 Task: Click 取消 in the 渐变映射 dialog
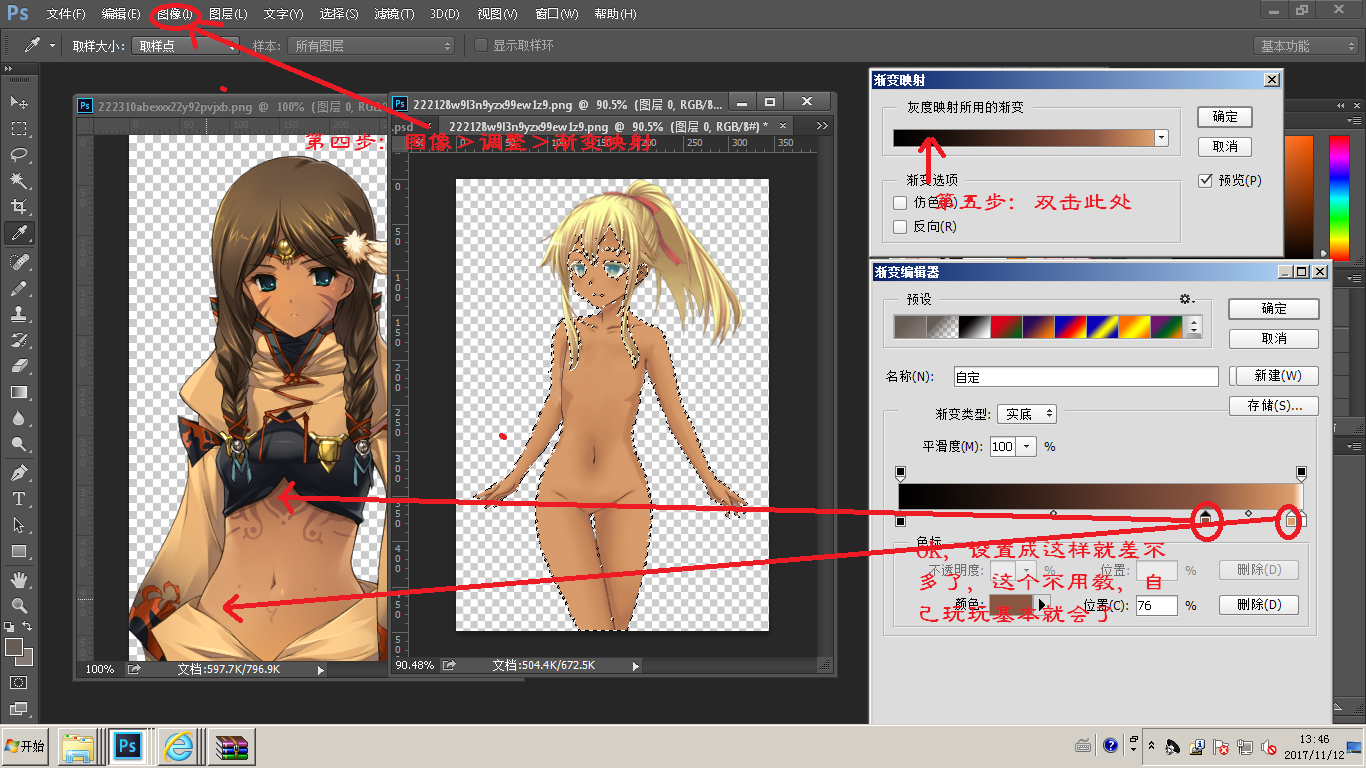1225,147
